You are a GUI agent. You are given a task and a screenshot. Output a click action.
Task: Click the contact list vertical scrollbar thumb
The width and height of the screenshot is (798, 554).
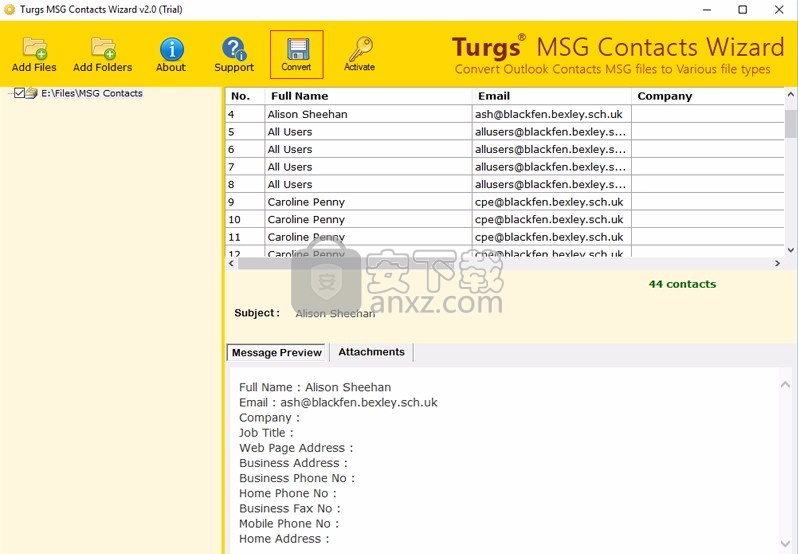point(790,124)
